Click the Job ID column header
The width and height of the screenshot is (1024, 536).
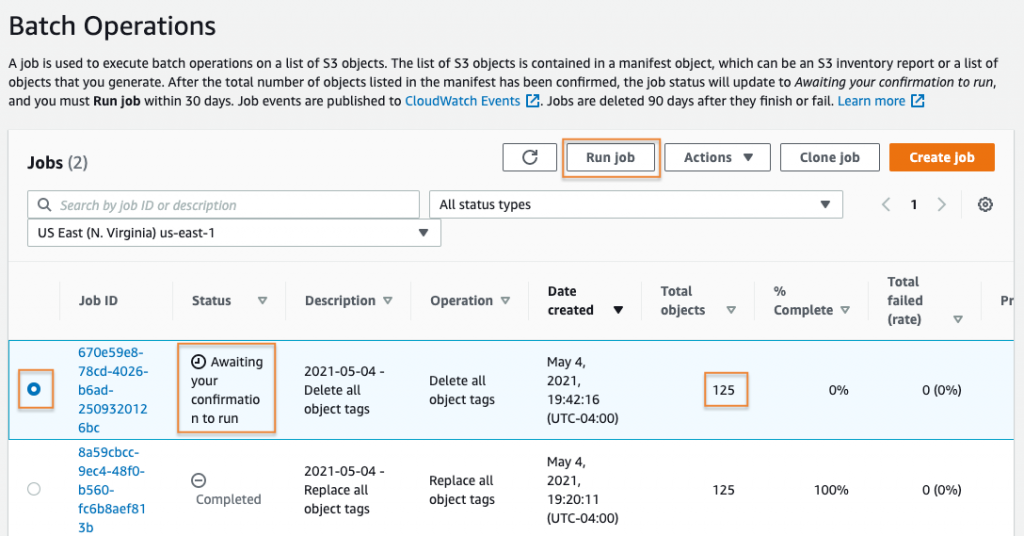(98, 301)
